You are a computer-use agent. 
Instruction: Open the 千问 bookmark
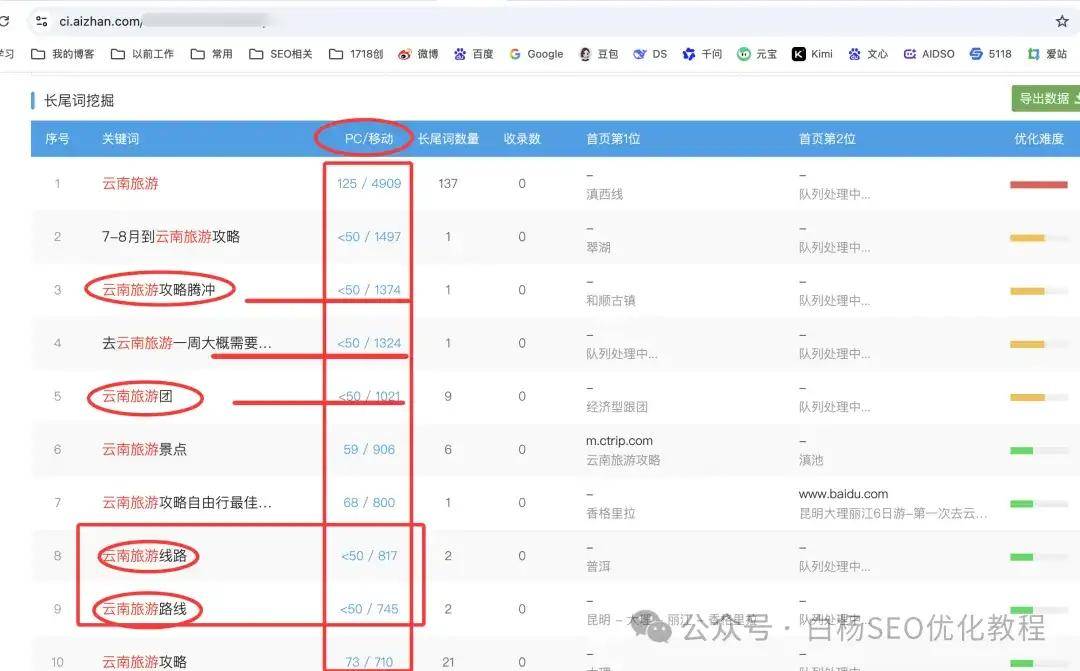pyautogui.click(x=702, y=54)
